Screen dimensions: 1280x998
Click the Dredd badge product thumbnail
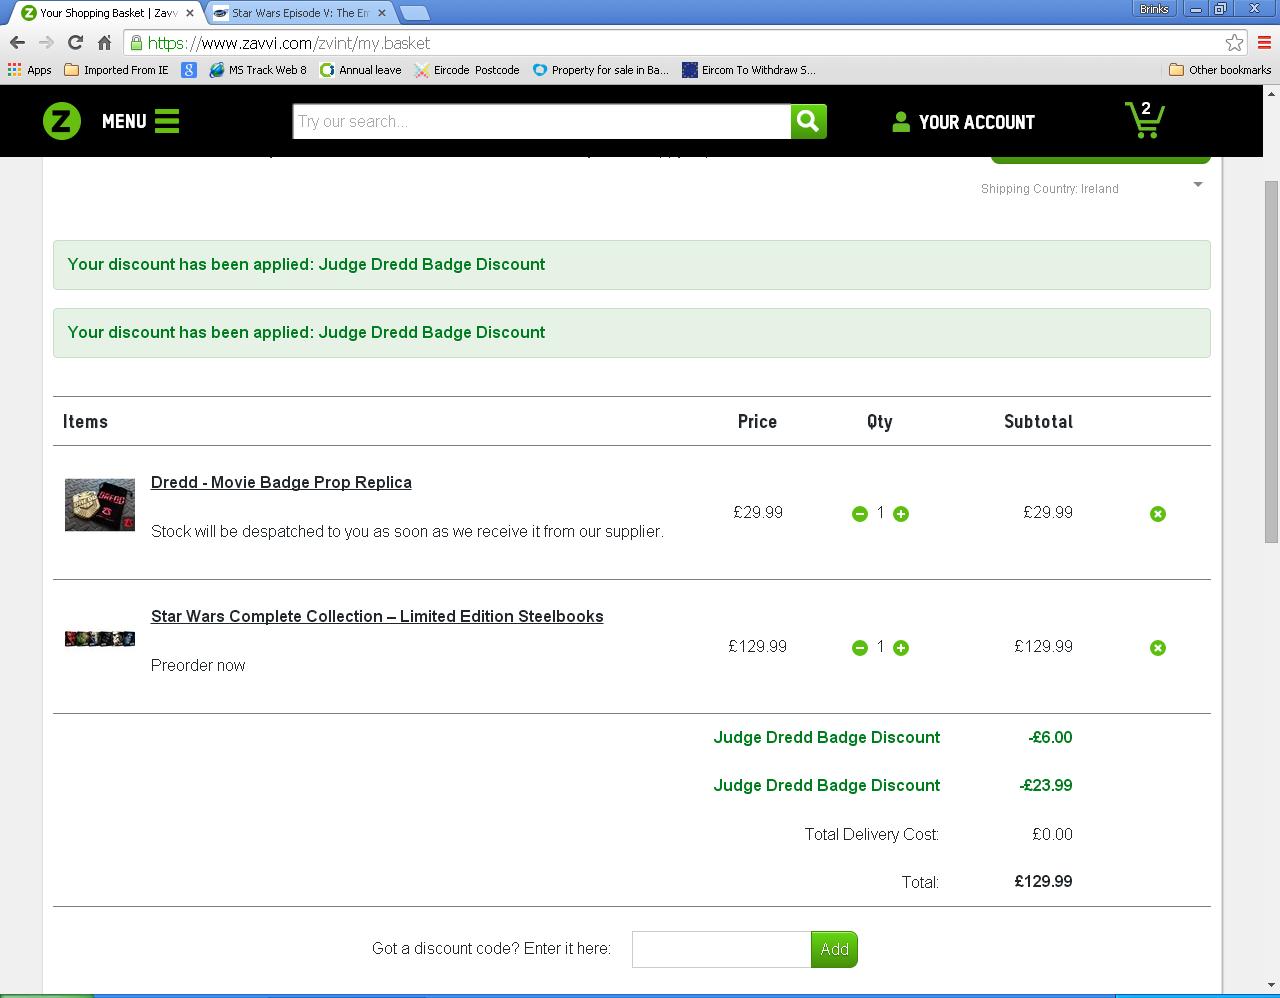(100, 505)
